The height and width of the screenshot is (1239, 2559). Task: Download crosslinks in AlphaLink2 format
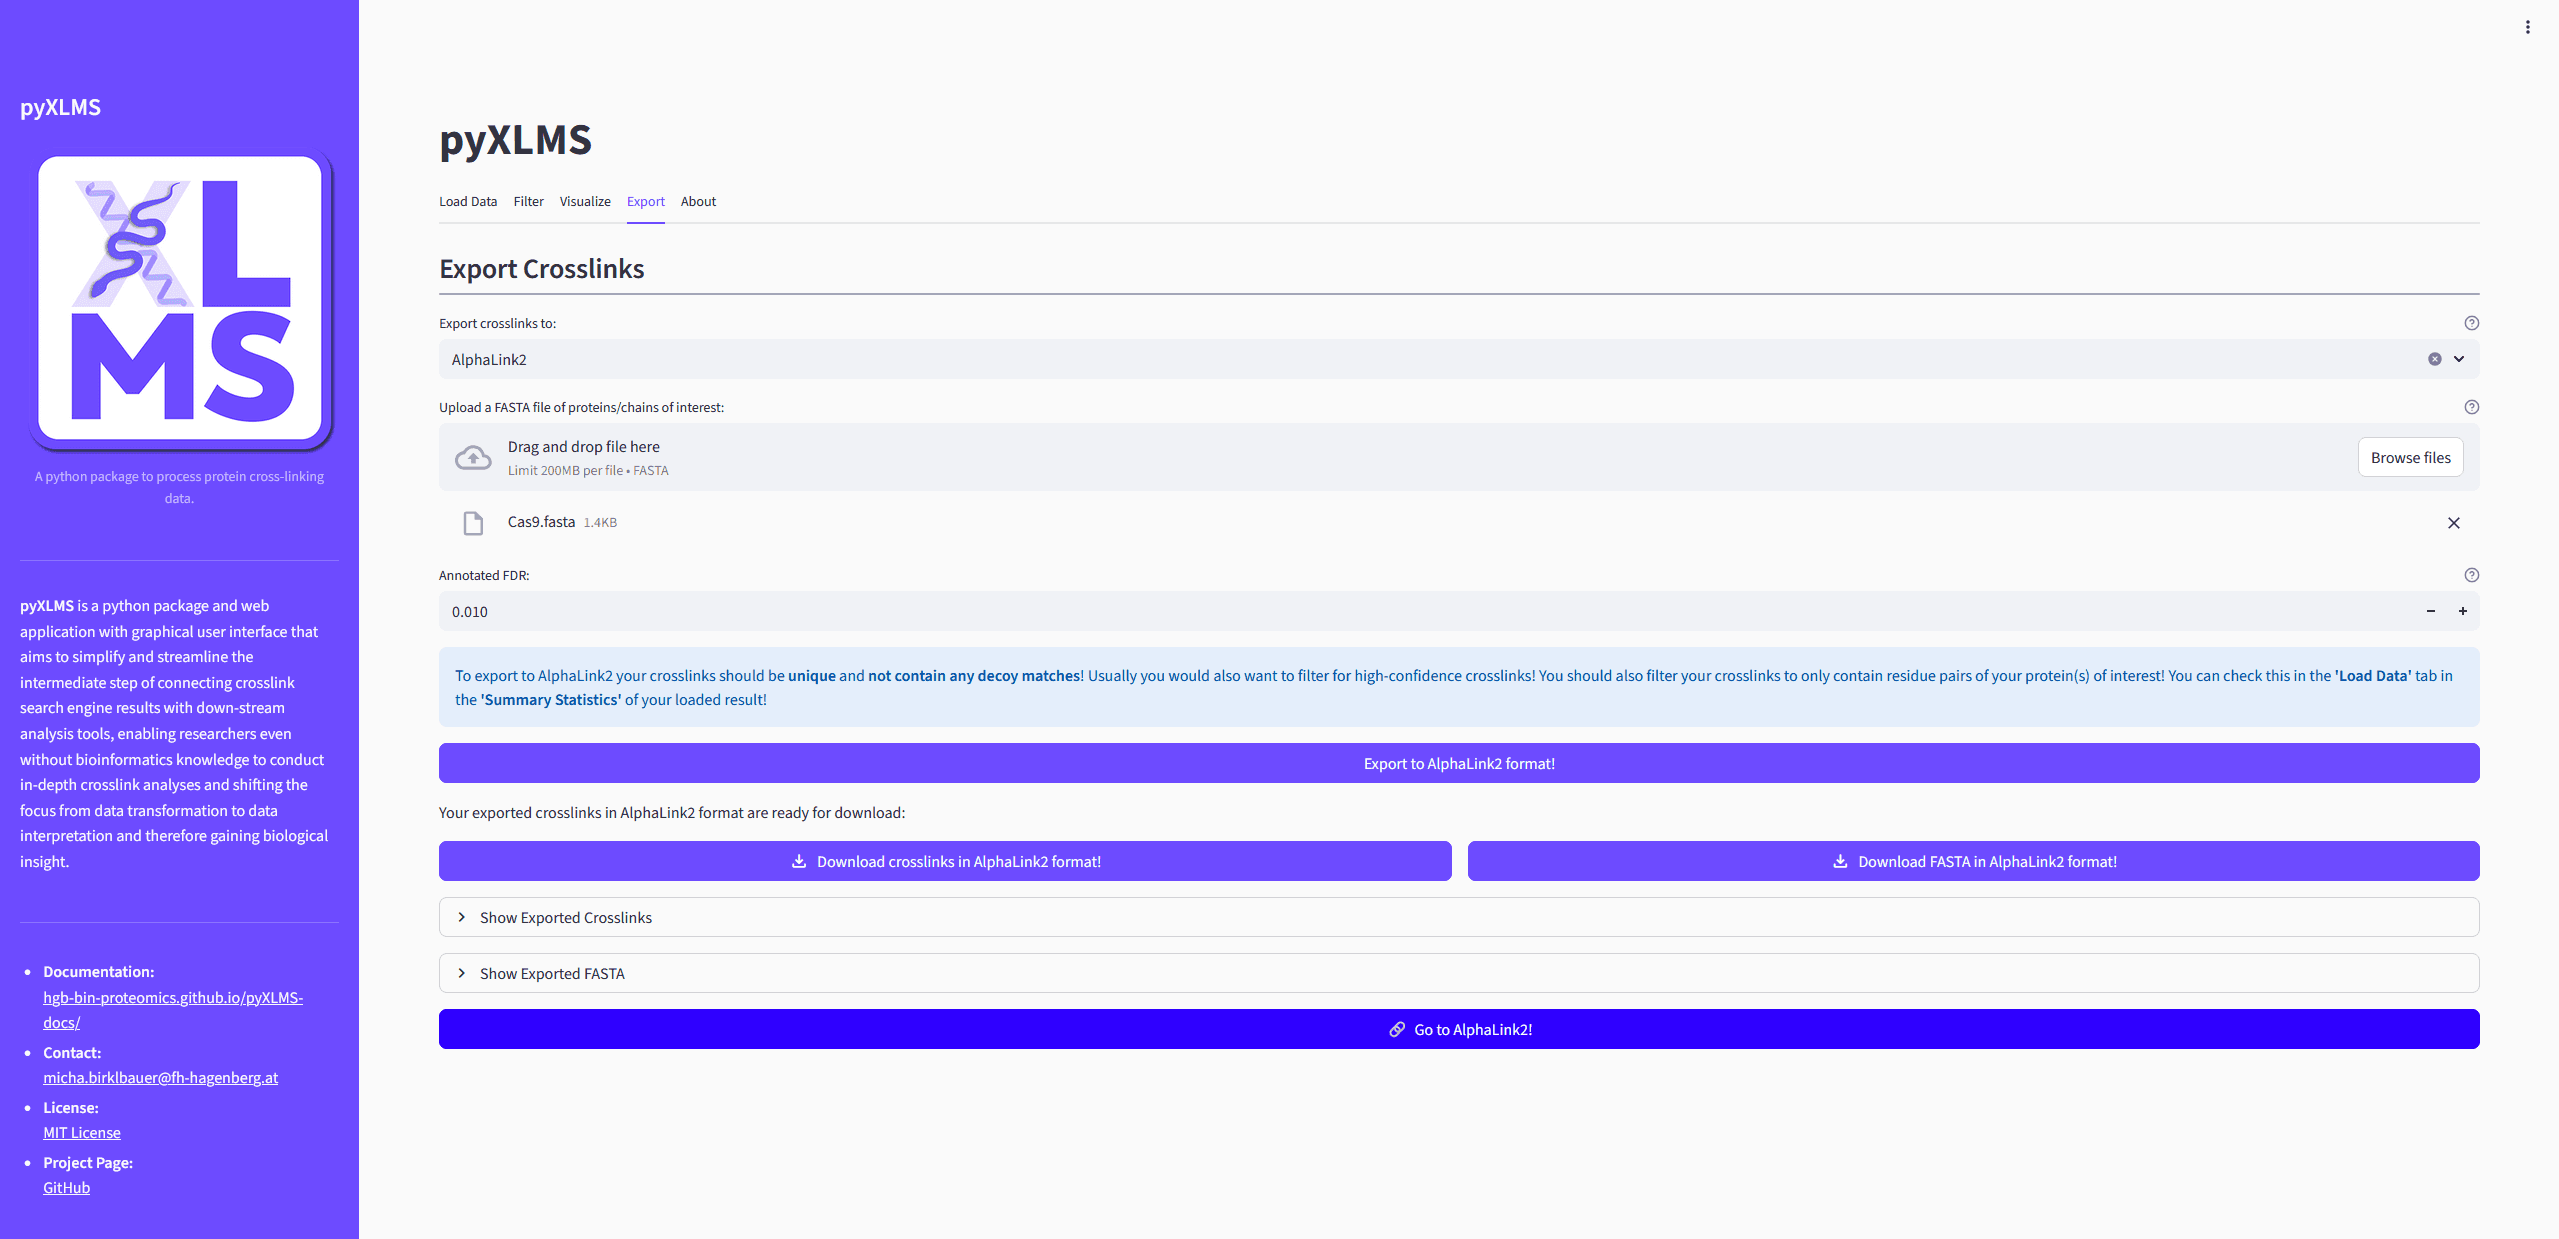[944, 861]
